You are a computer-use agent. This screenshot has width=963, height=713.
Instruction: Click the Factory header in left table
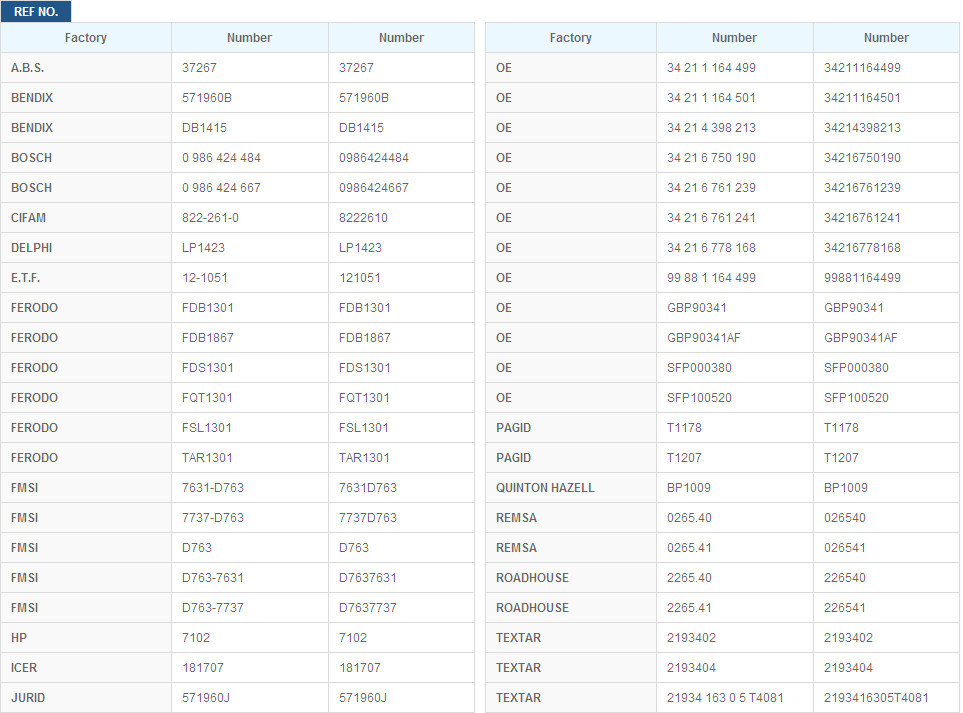coord(86,38)
